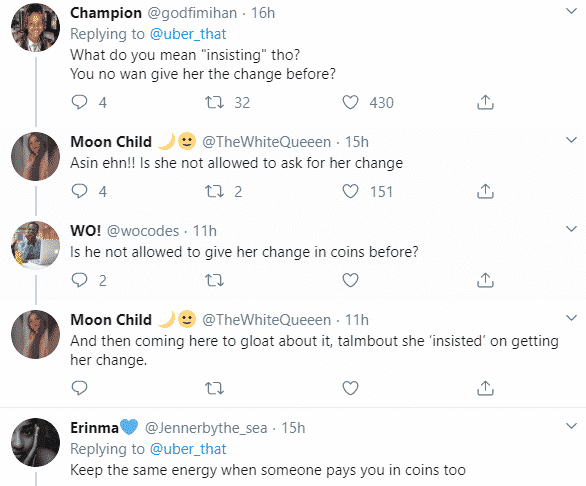Retweet the WO! tweet about coins
Viewport: 586px width, 486px height.
[215, 280]
